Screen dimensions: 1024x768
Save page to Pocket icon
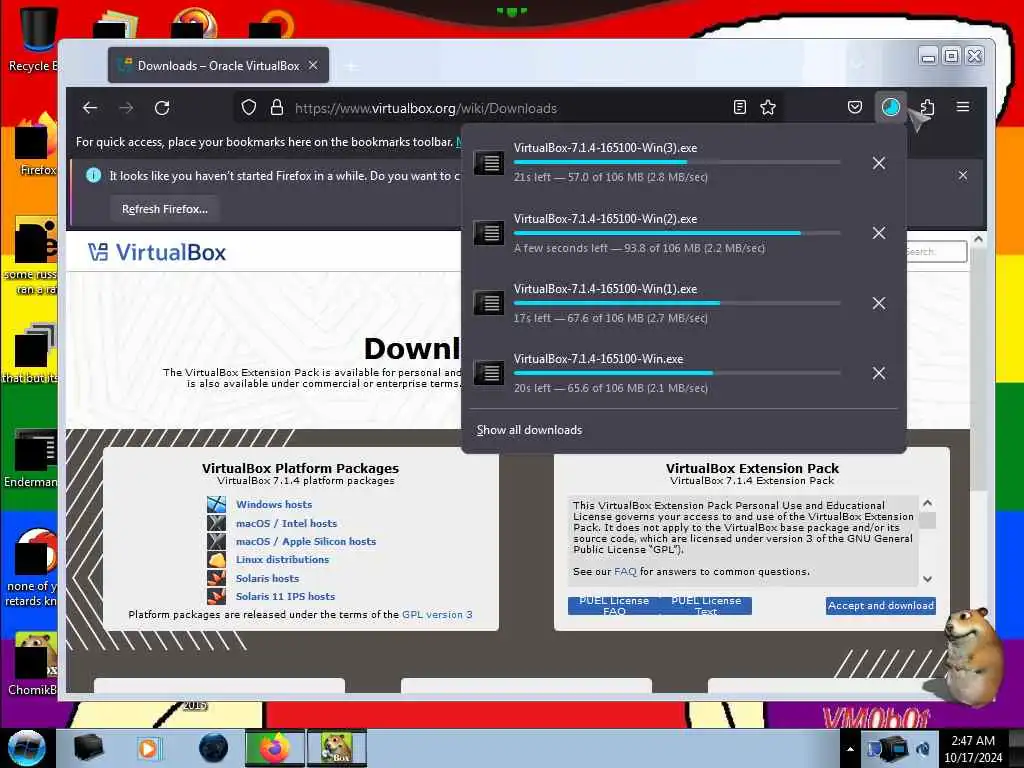[854, 108]
